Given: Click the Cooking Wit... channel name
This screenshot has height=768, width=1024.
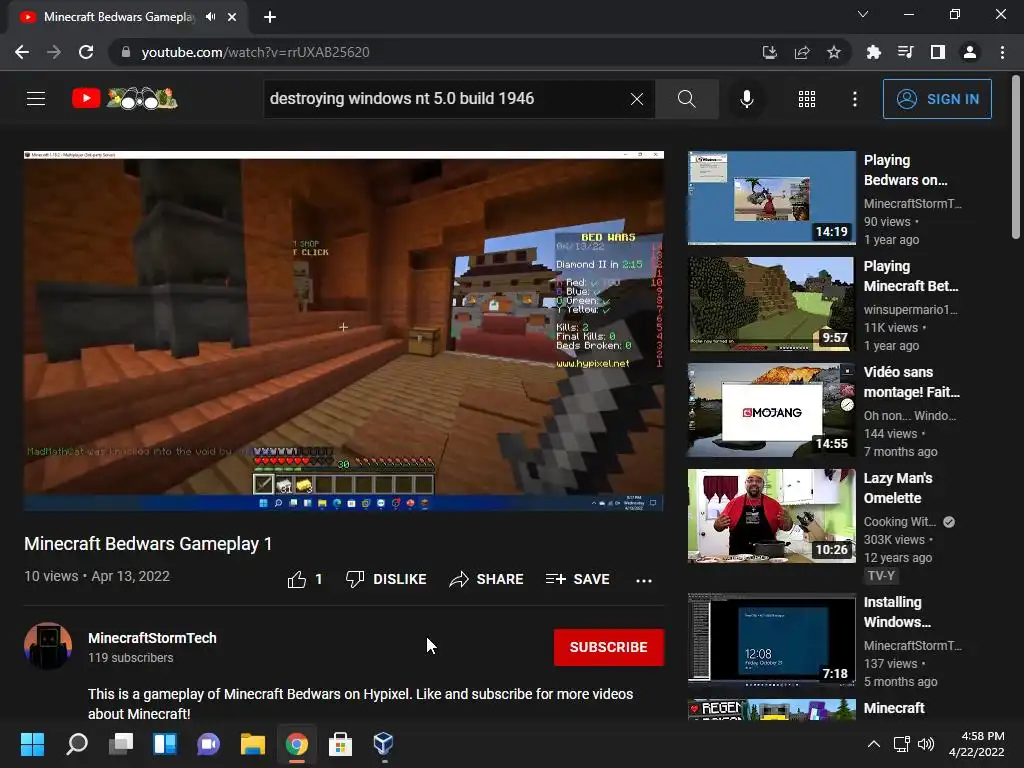Looking at the screenshot, I should 900,522.
